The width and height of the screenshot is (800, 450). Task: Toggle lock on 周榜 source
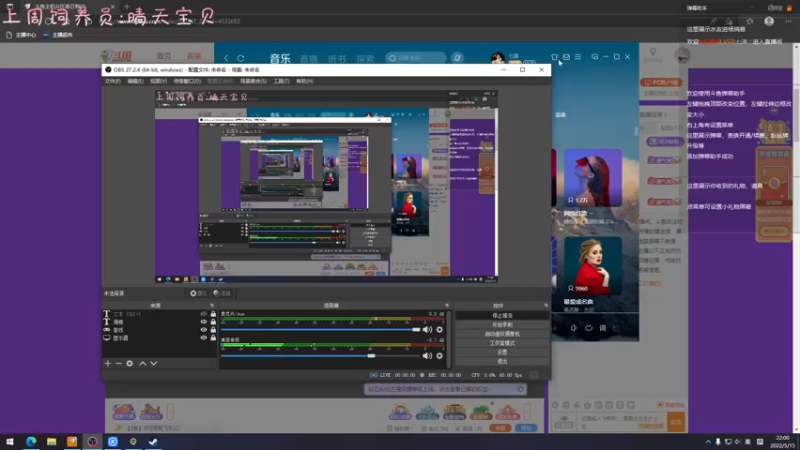213,322
